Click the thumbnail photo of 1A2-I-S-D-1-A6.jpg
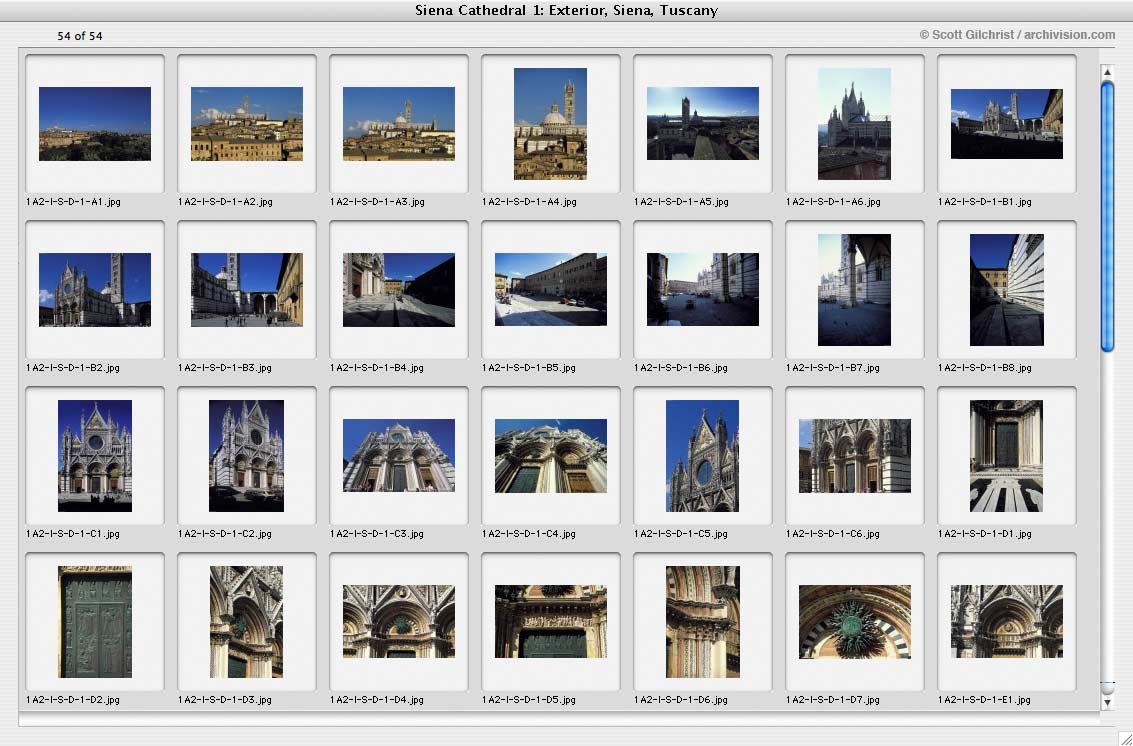 point(854,124)
